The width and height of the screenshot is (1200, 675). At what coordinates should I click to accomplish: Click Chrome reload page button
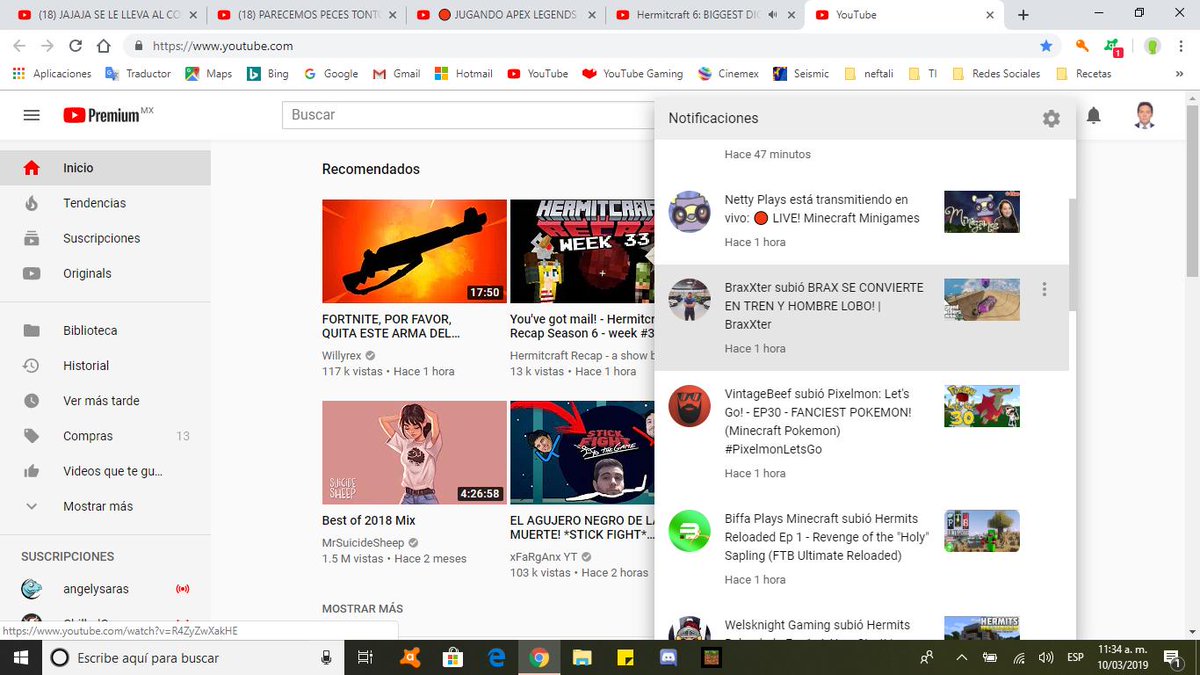pyautogui.click(x=75, y=46)
